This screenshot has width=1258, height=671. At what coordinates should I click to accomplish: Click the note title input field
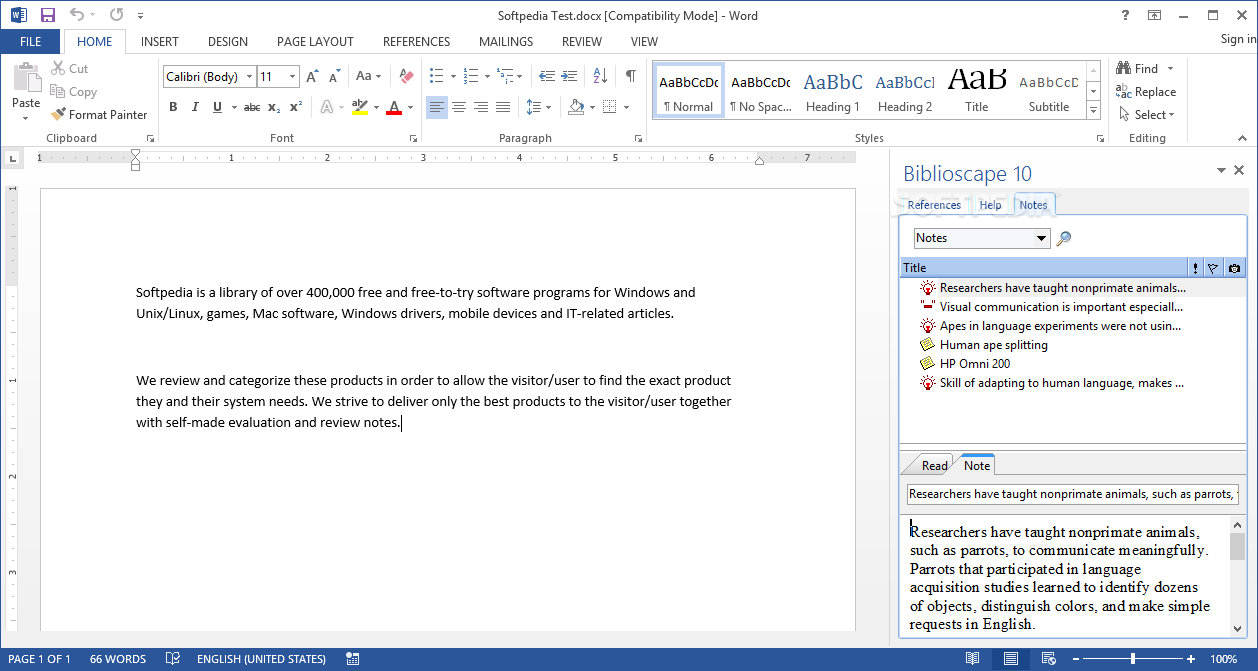click(1073, 494)
